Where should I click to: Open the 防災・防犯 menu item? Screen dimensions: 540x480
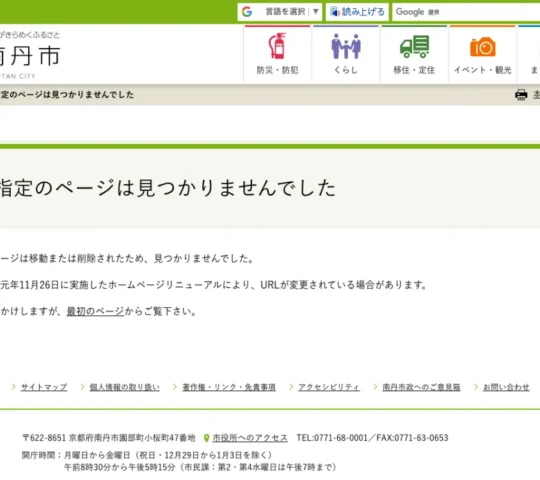277,54
